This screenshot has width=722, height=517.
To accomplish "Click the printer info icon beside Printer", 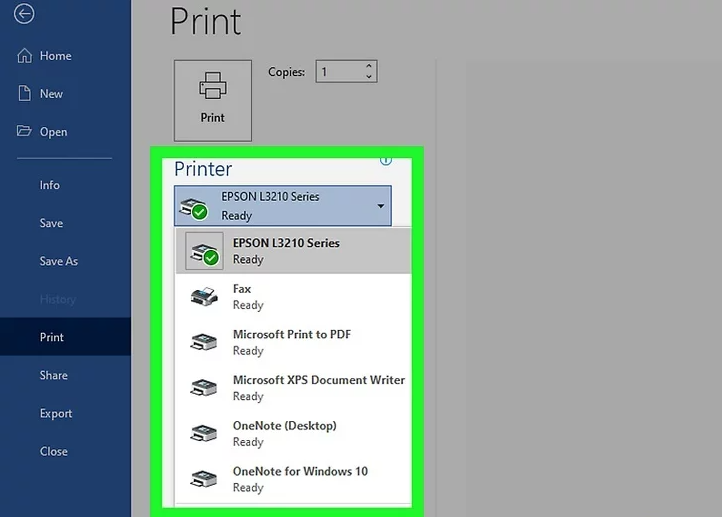I will 386,160.
